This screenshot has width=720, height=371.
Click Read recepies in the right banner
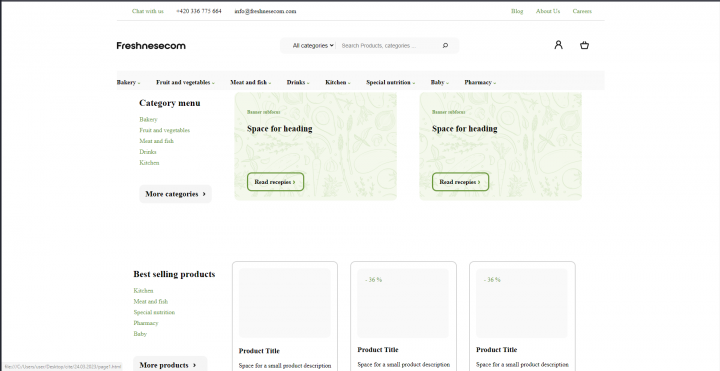pyautogui.click(x=460, y=182)
